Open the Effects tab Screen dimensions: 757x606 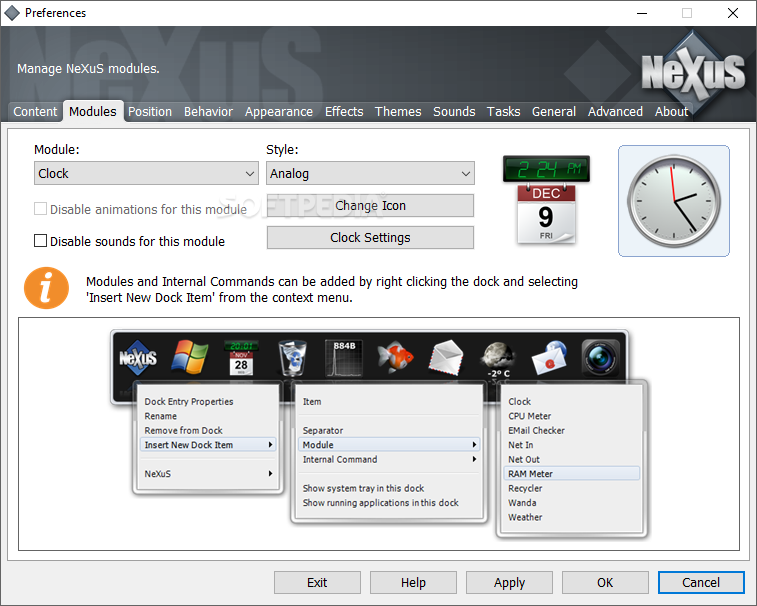click(344, 112)
